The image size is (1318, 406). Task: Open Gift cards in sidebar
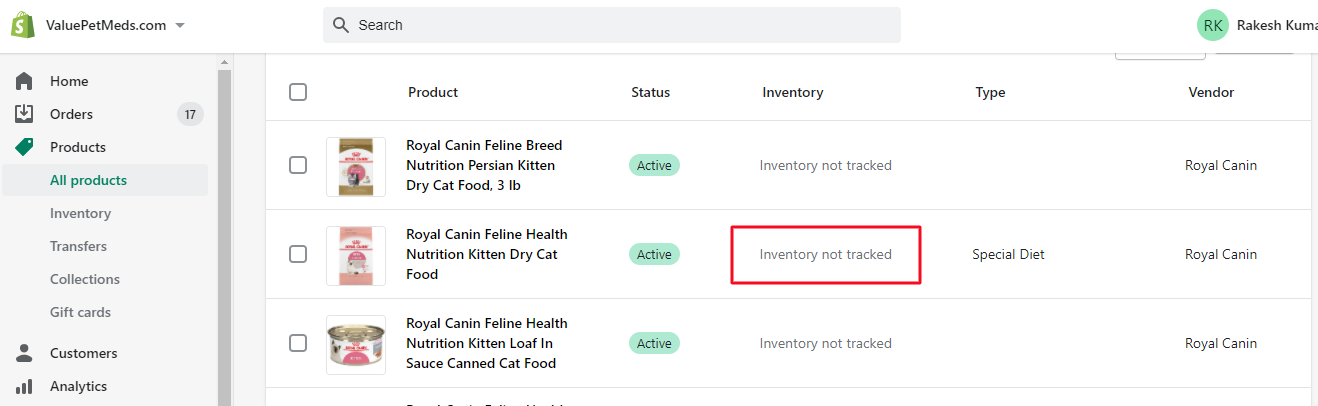(80, 312)
